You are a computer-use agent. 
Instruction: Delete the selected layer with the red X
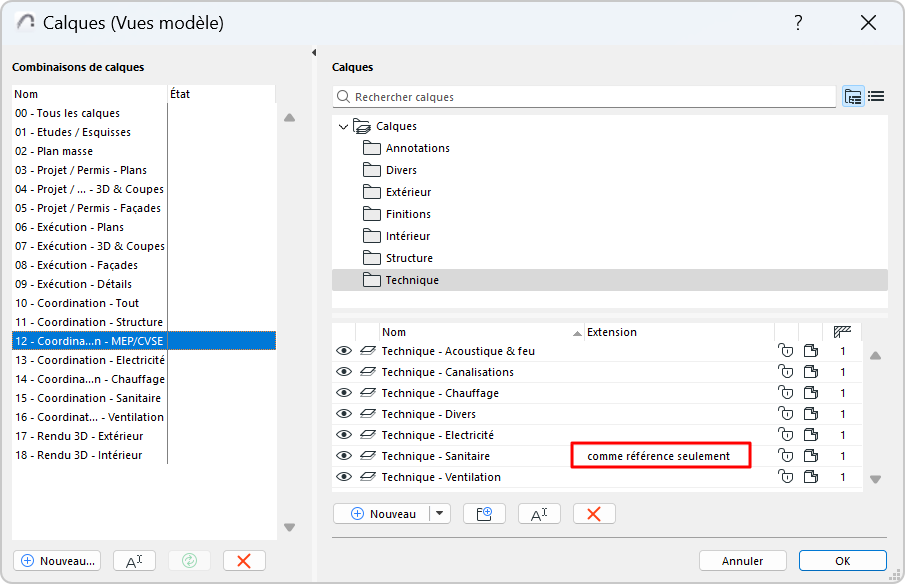click(593, 513)
